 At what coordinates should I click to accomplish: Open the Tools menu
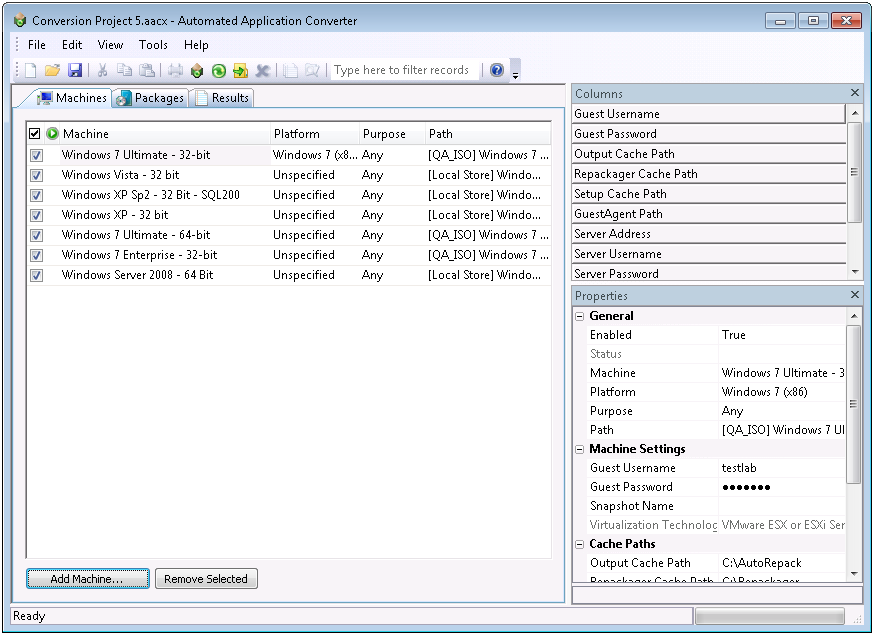pos(153,45)
